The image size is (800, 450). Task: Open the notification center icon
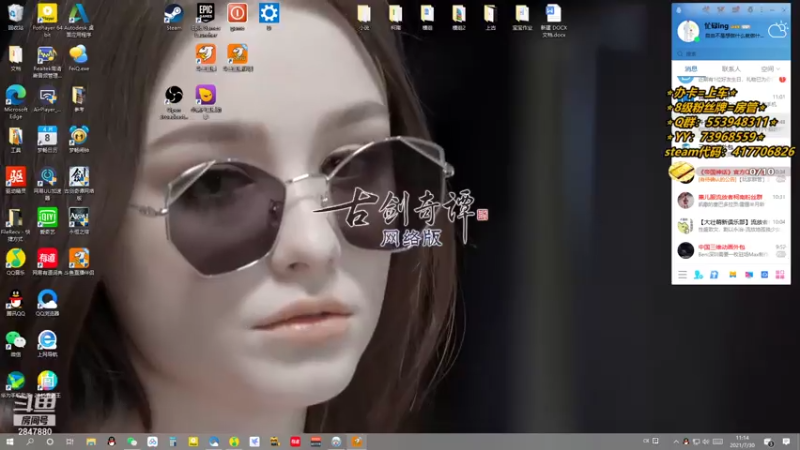[786, 441]
